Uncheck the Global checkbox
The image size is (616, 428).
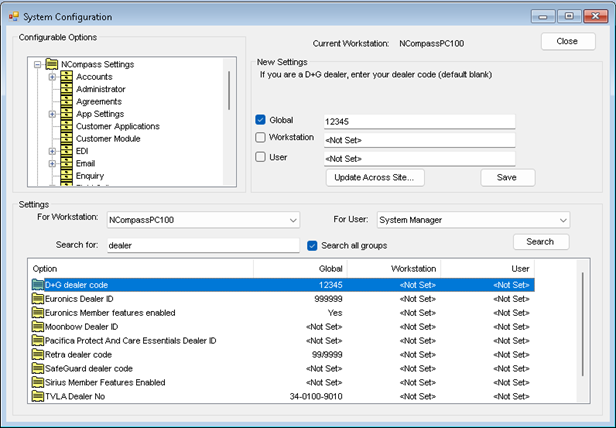[x=260, y=119]
